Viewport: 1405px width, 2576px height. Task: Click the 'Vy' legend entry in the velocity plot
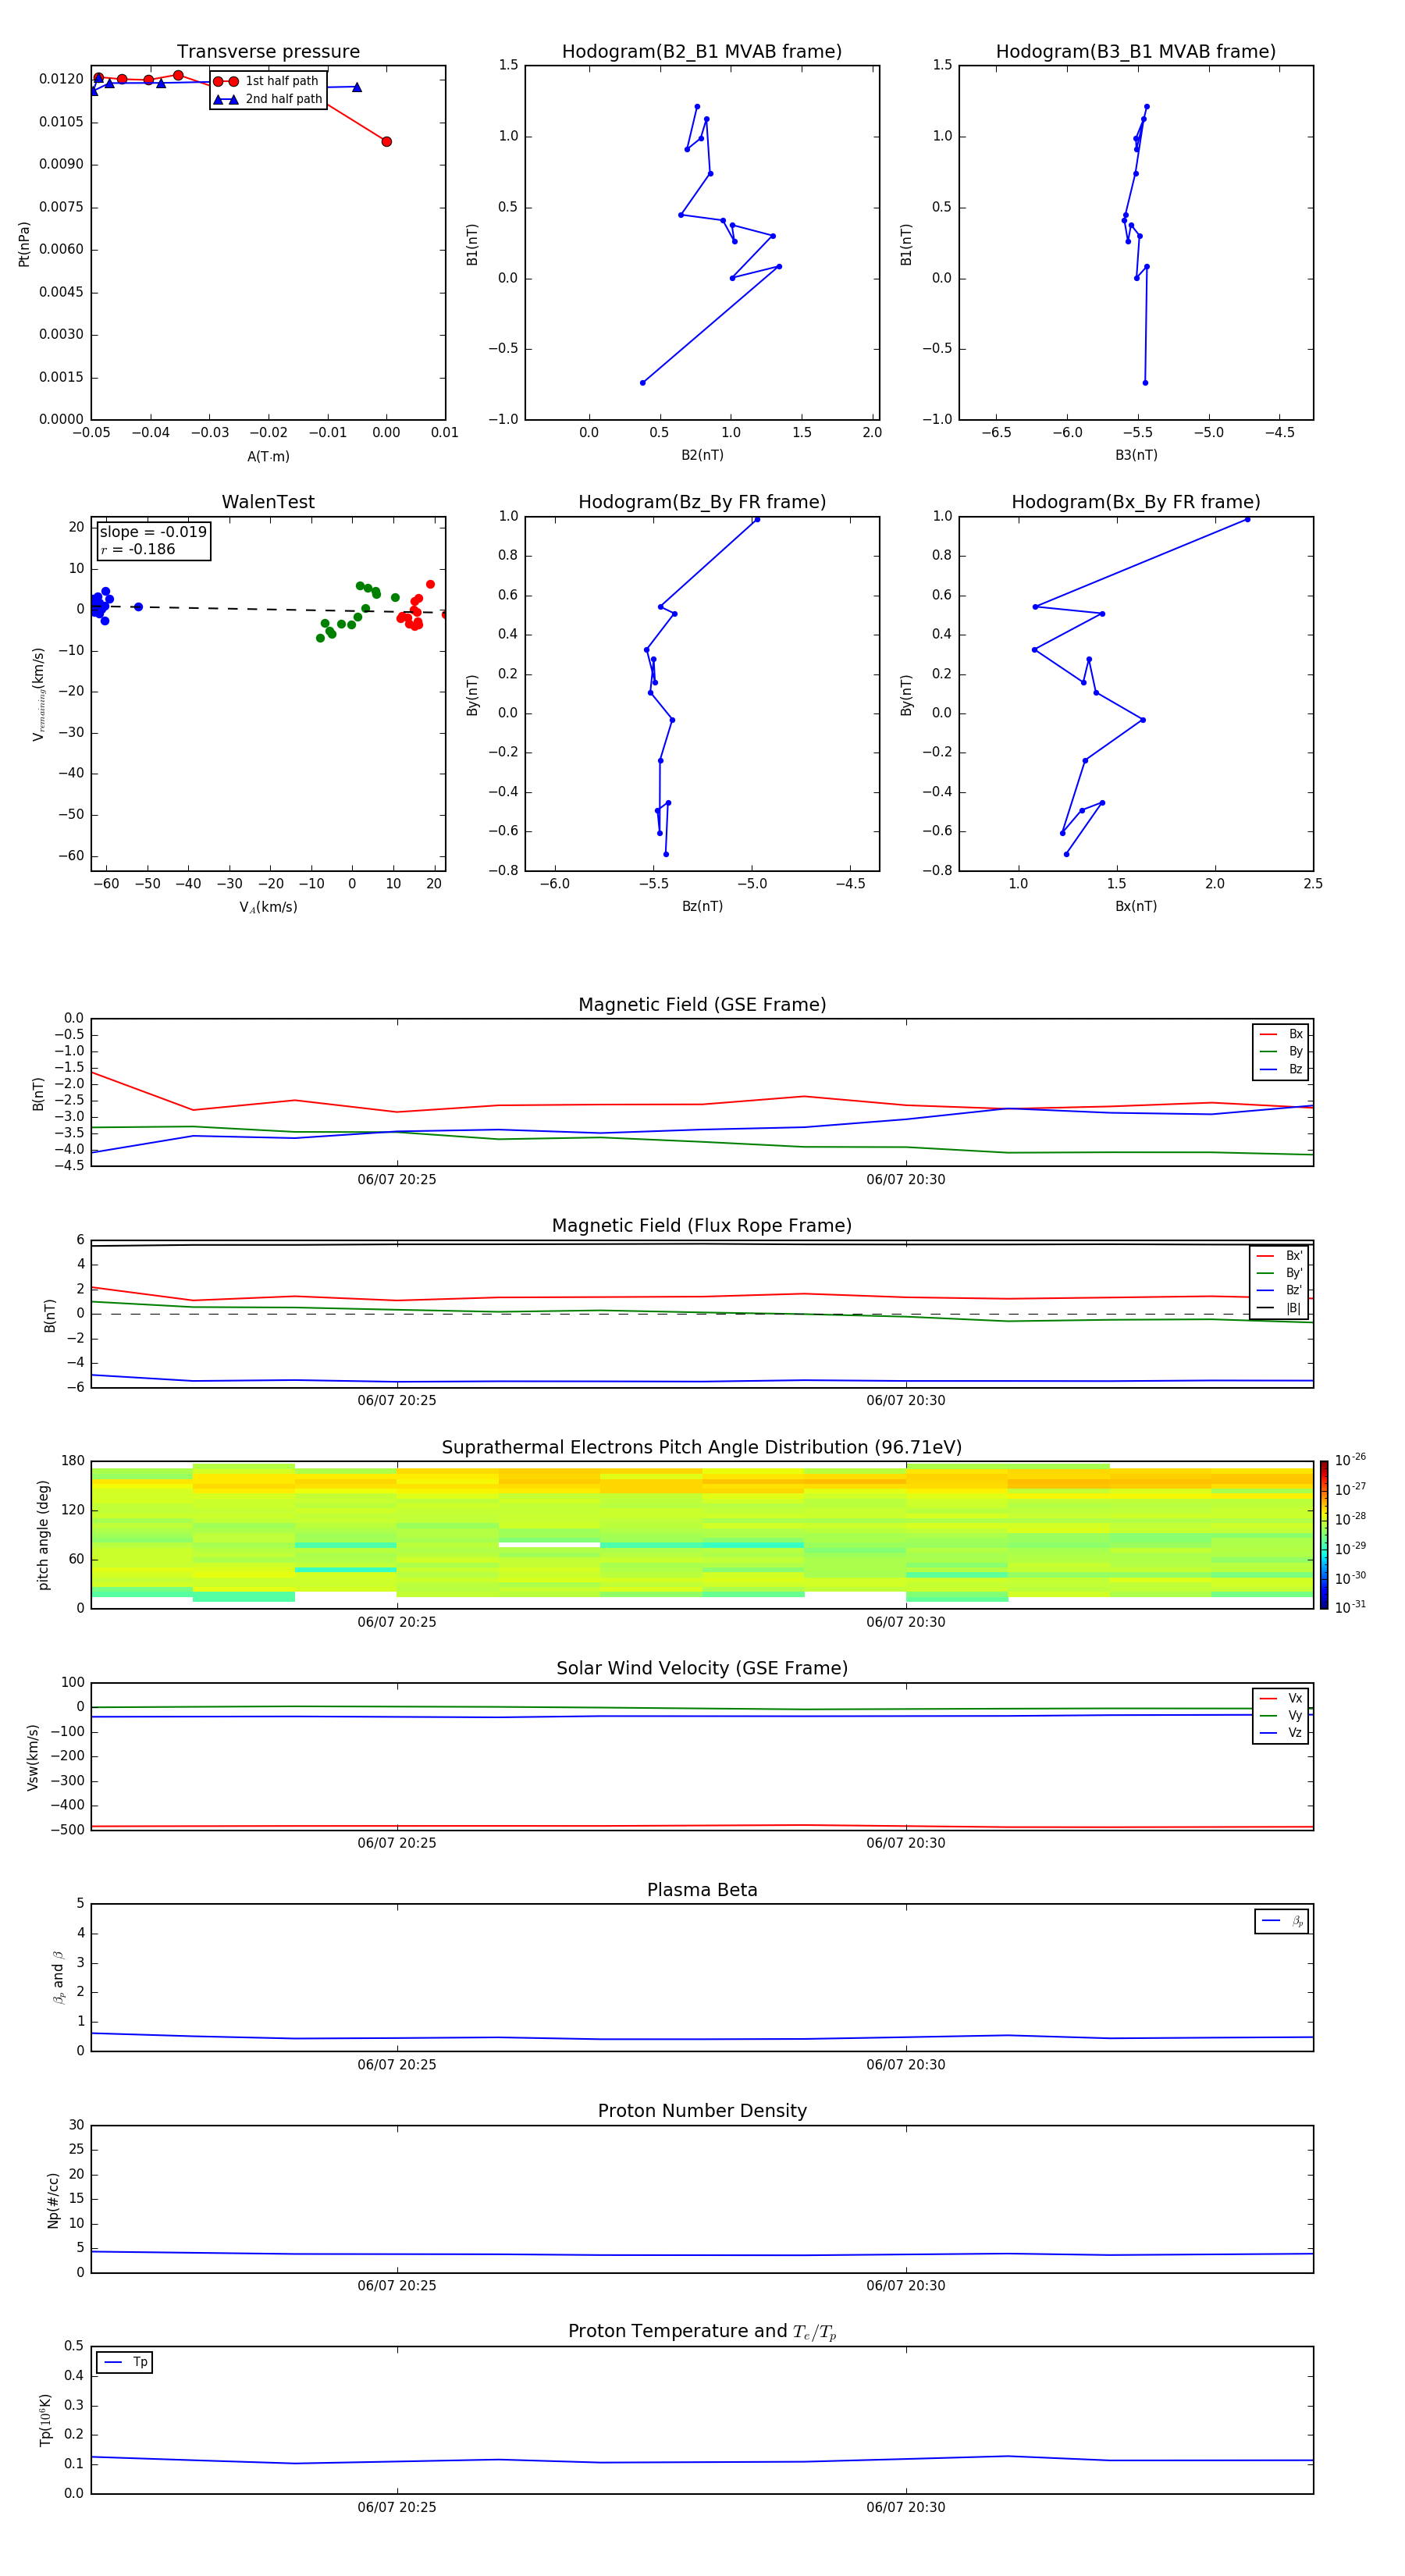[1281, 1715]
